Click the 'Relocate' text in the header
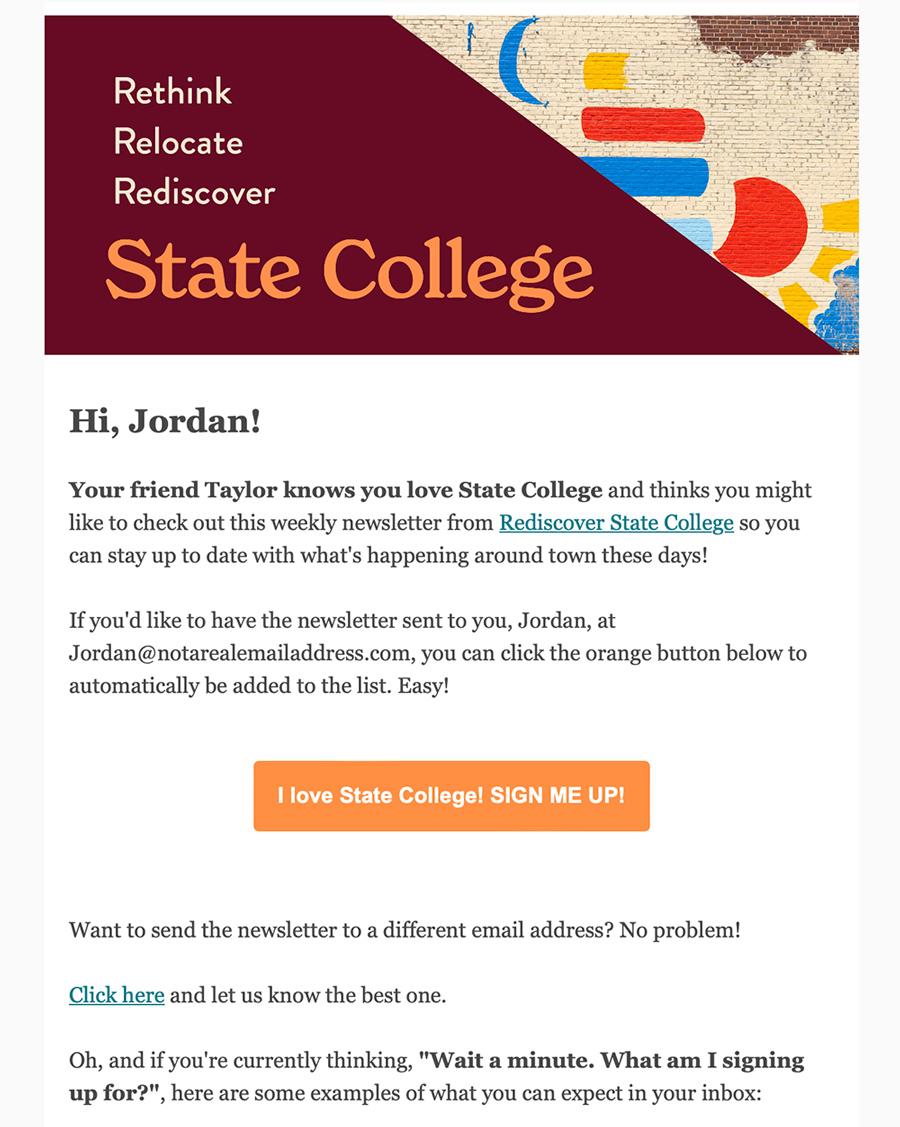 (178, 142)
